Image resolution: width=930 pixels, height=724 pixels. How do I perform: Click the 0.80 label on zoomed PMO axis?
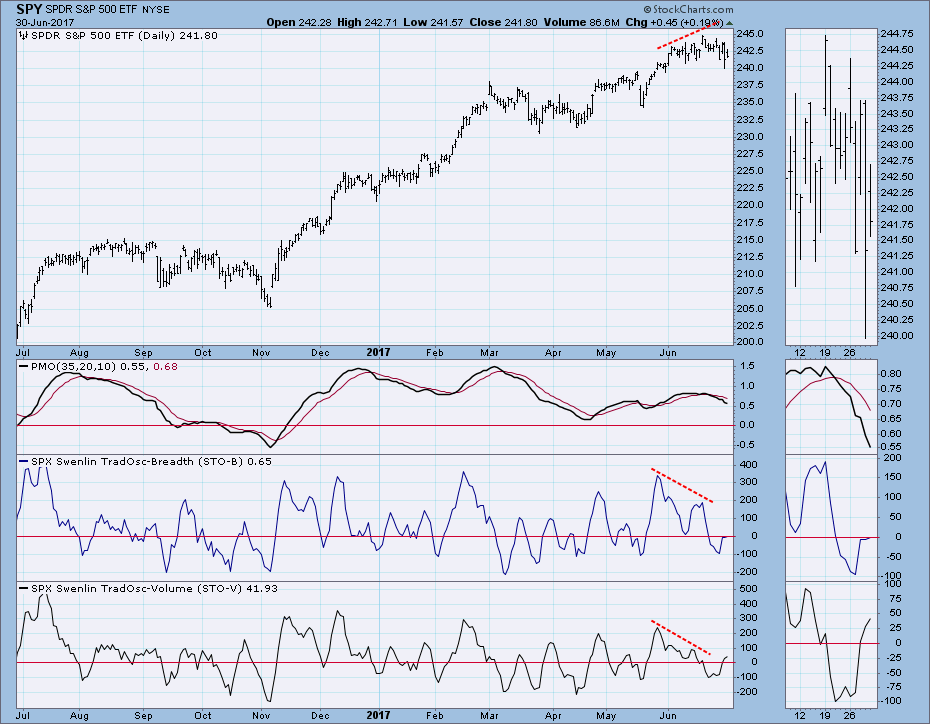[x=892, y=374]
